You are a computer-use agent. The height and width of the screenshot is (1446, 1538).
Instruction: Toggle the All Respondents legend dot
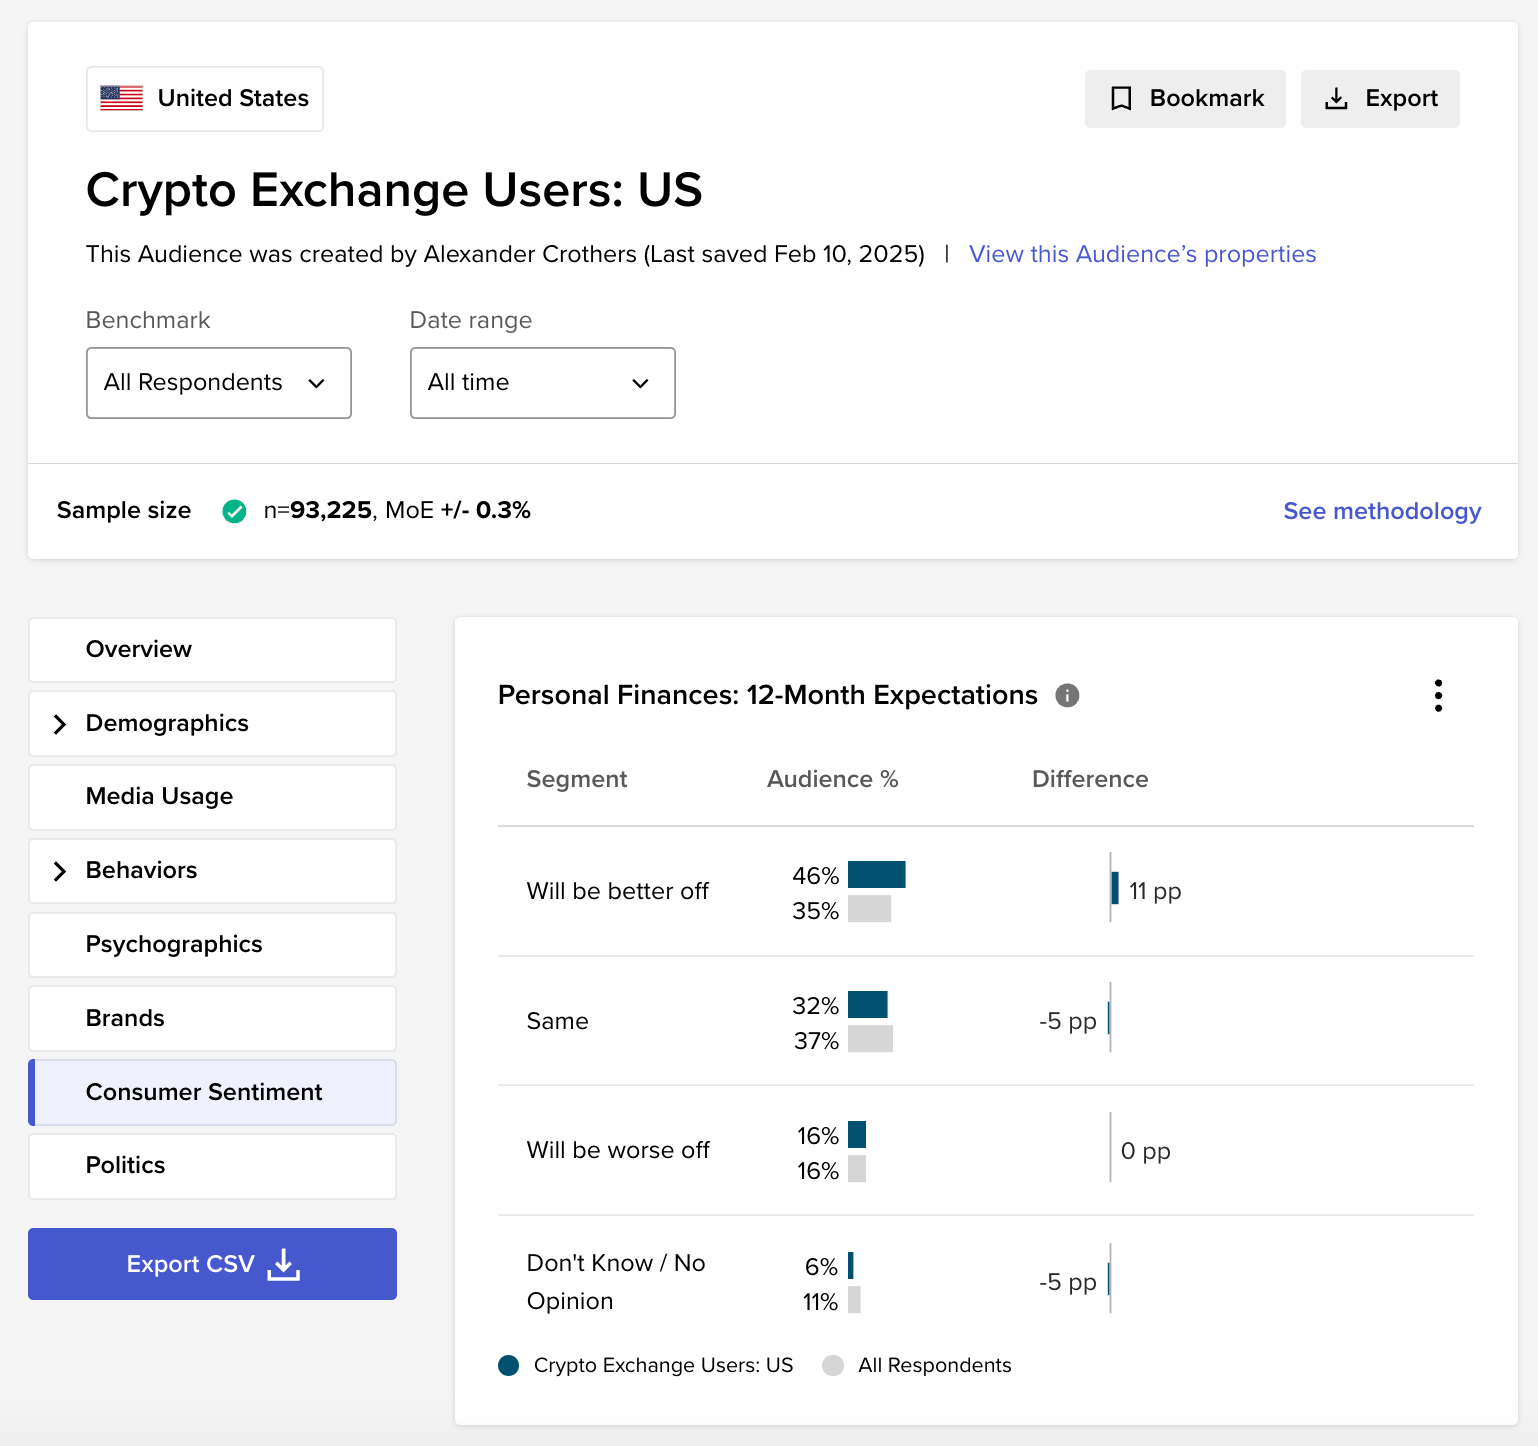pos(833,1365)
